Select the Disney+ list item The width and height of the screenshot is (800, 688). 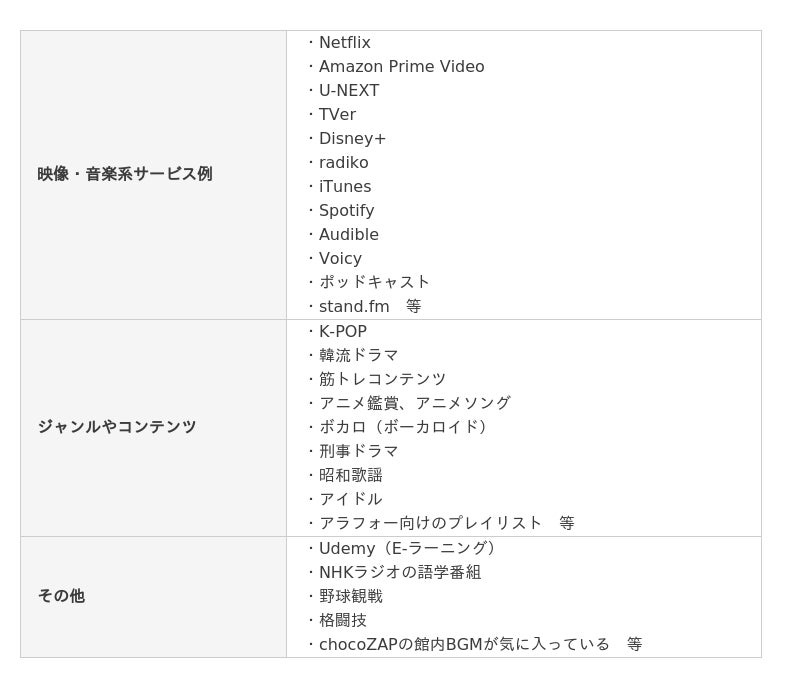tap(352, 139)
